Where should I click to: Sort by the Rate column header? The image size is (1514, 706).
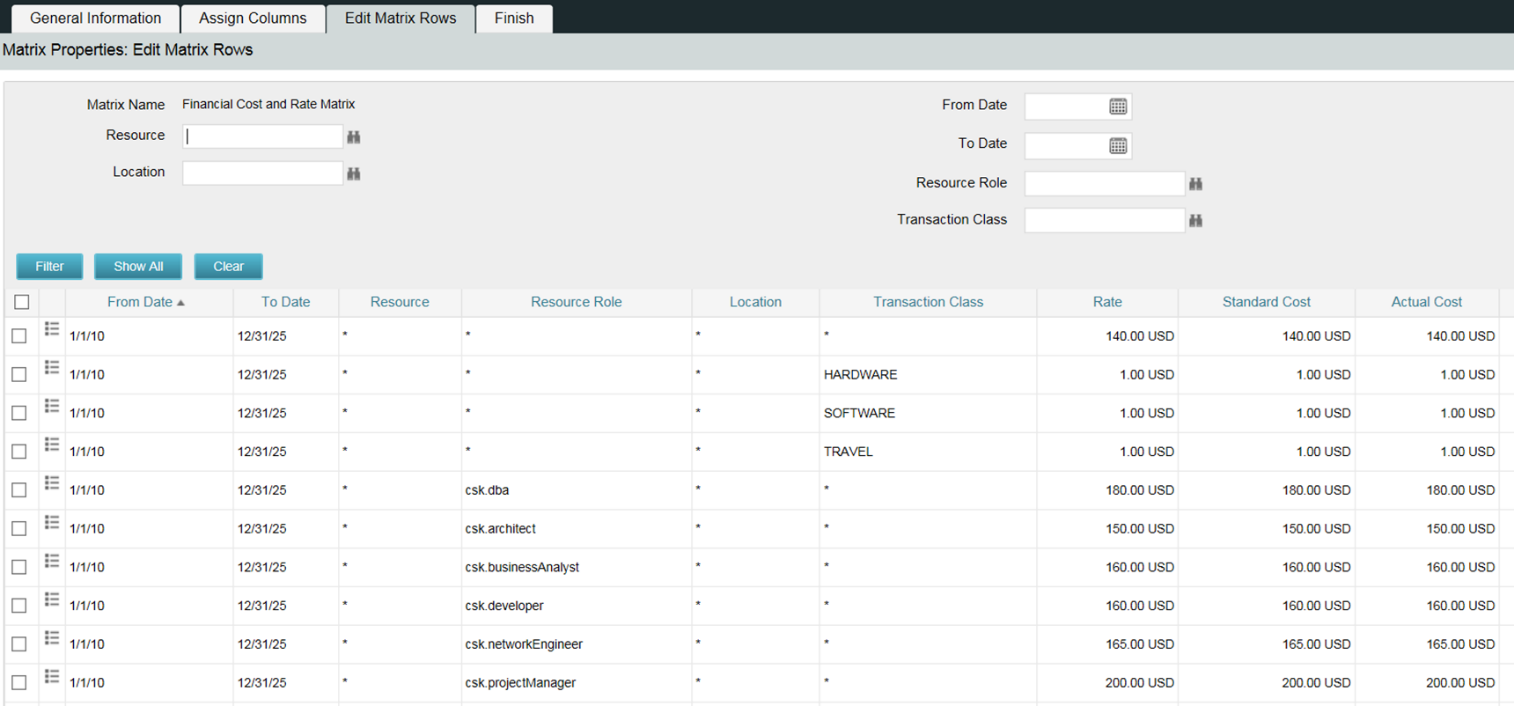click(x=1107, y=302)
